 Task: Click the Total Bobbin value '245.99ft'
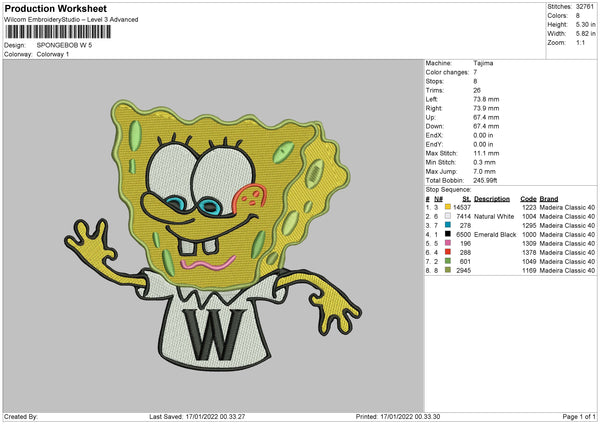click(485, 180)
